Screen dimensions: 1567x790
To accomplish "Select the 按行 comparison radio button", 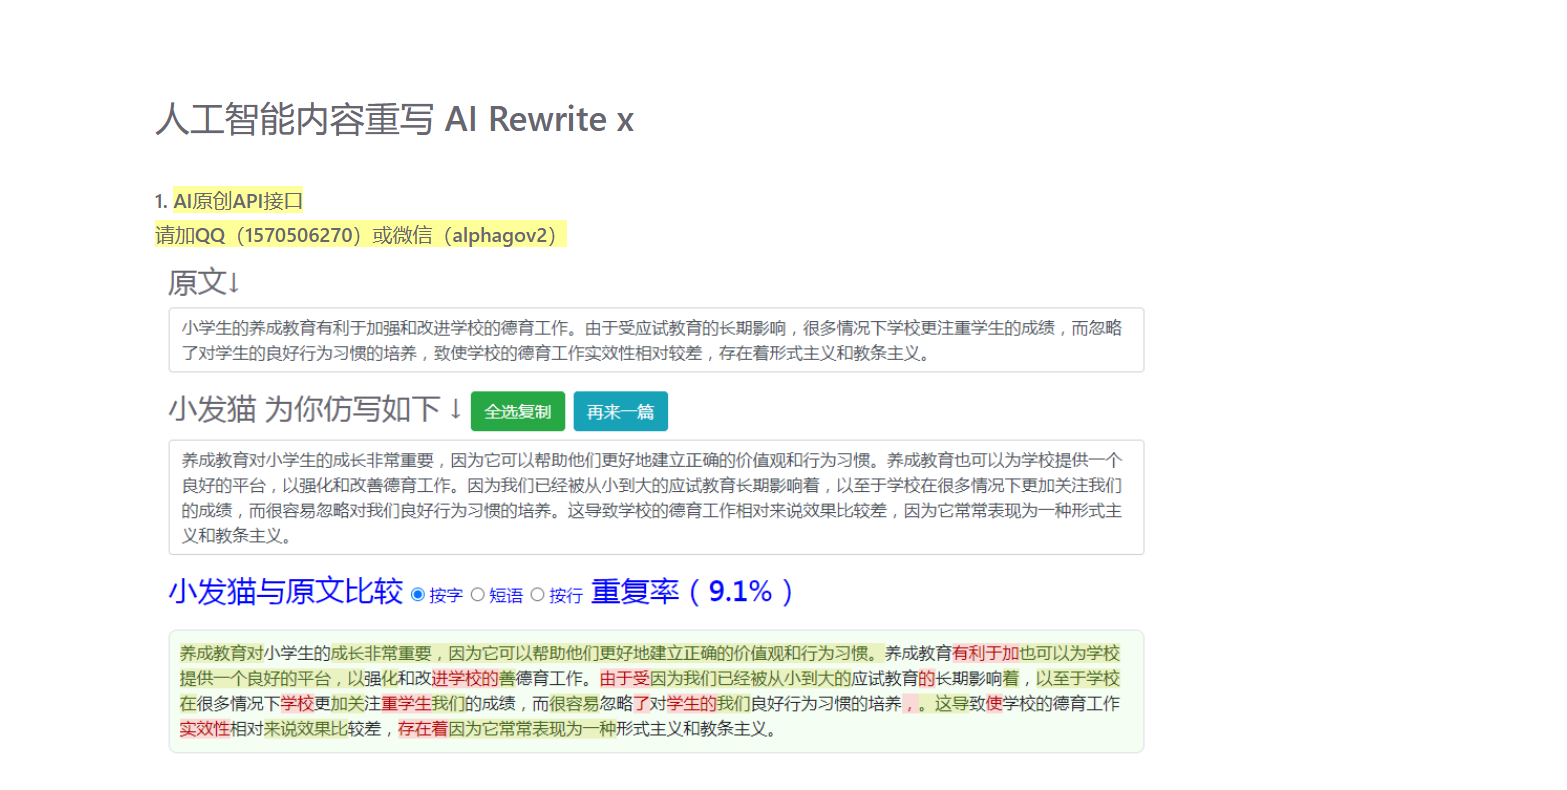I will 538,594.
